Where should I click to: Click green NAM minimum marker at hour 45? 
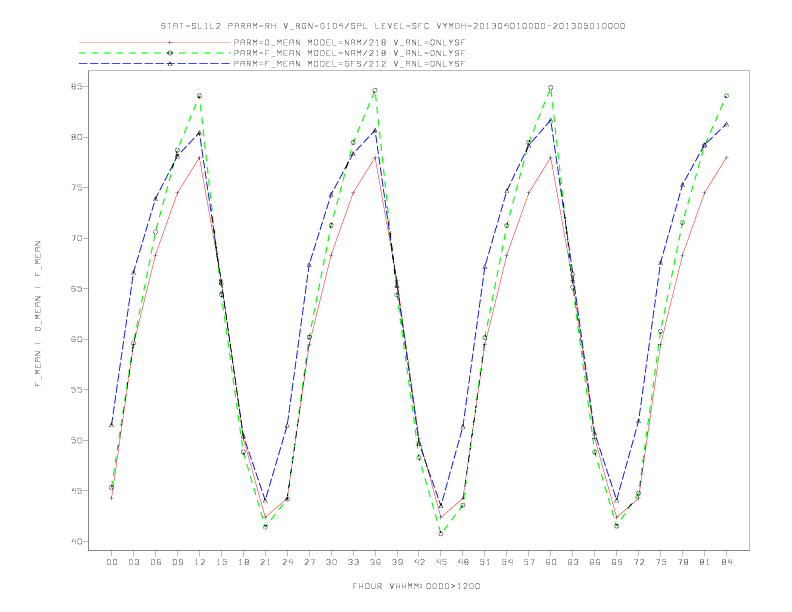[441, 533]
